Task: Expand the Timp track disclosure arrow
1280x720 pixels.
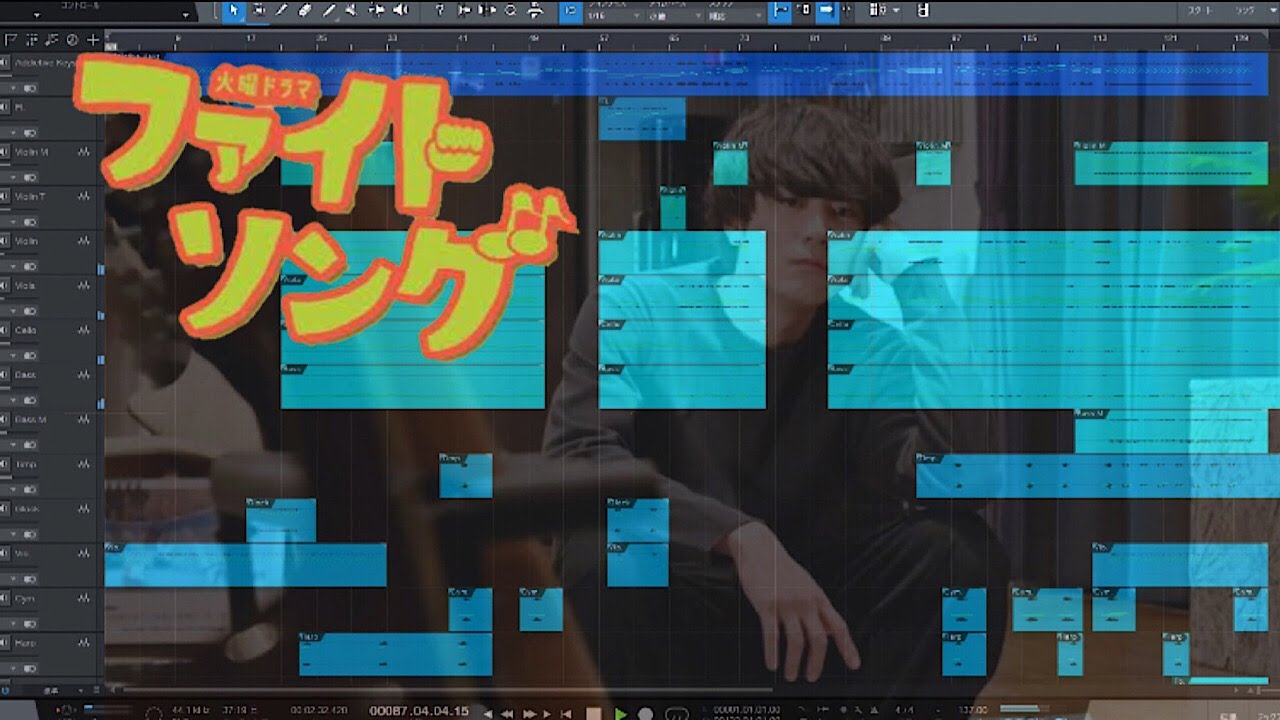Action: 14,490
